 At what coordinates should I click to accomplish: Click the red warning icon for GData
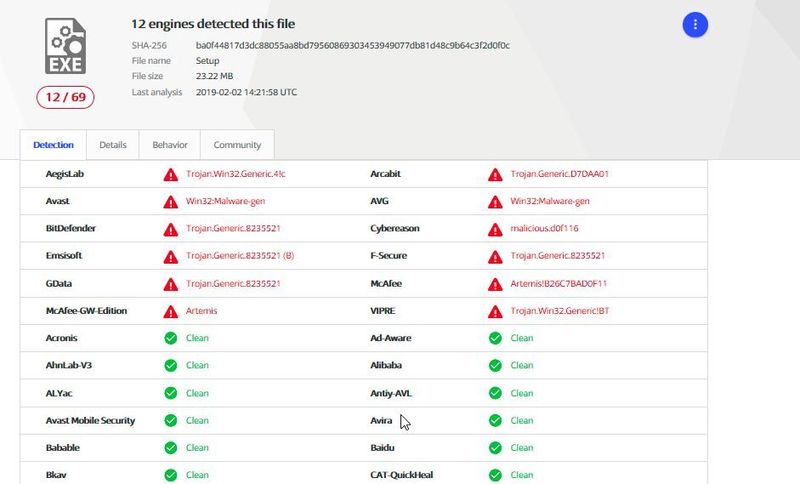[170, 284]
